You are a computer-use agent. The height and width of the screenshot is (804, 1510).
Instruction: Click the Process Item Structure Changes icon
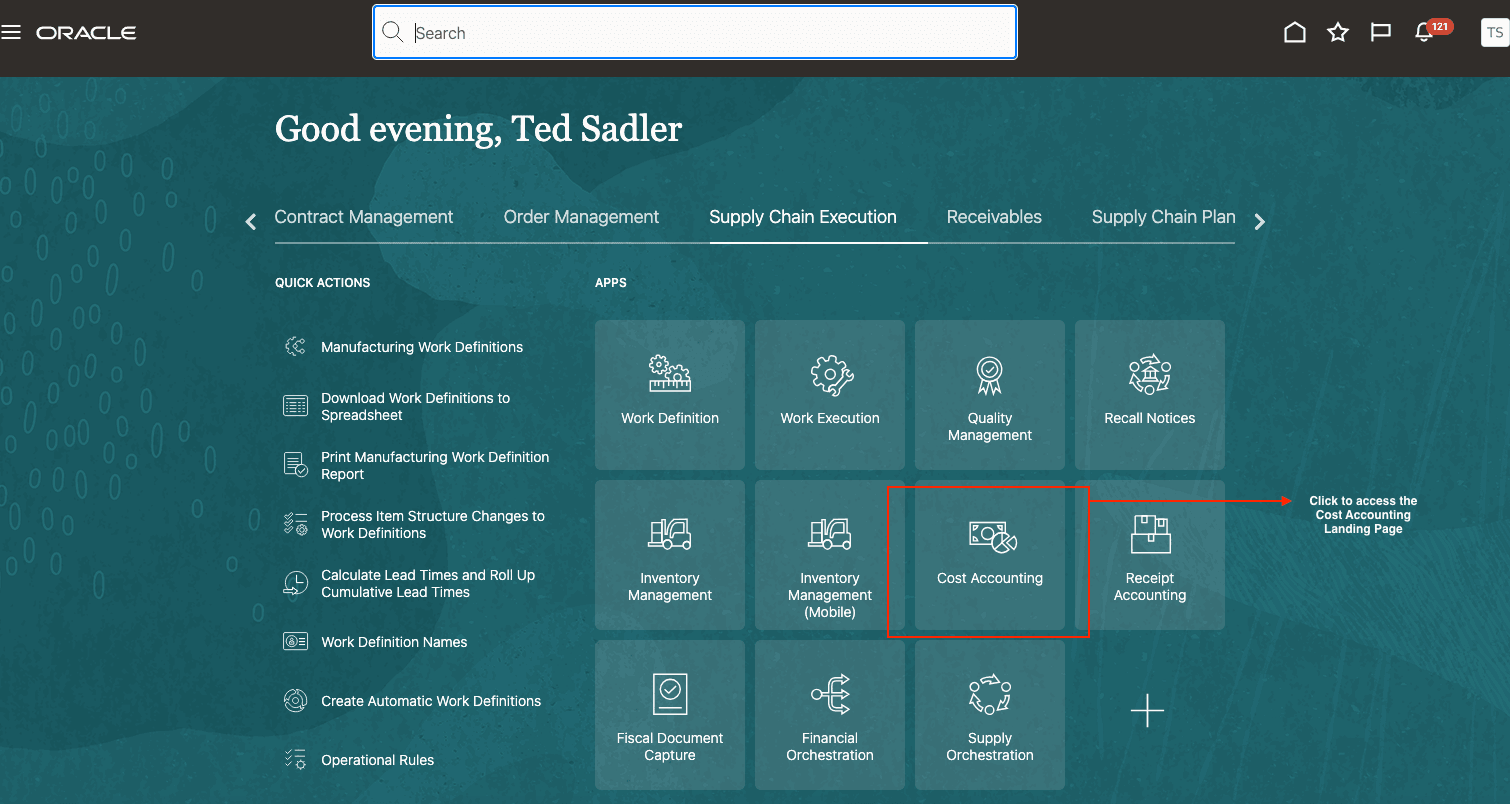click(295, 524)
